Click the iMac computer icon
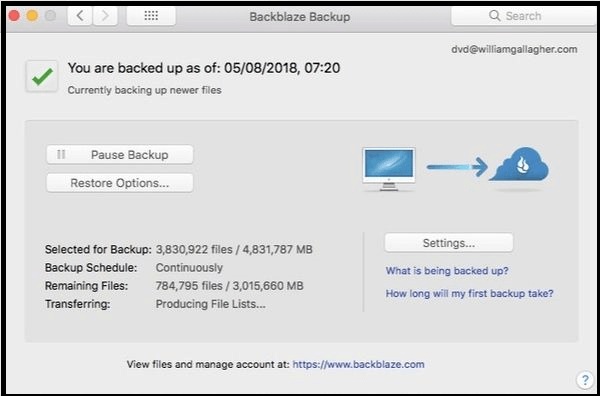 pyautogui.click(x=389, y=169)
